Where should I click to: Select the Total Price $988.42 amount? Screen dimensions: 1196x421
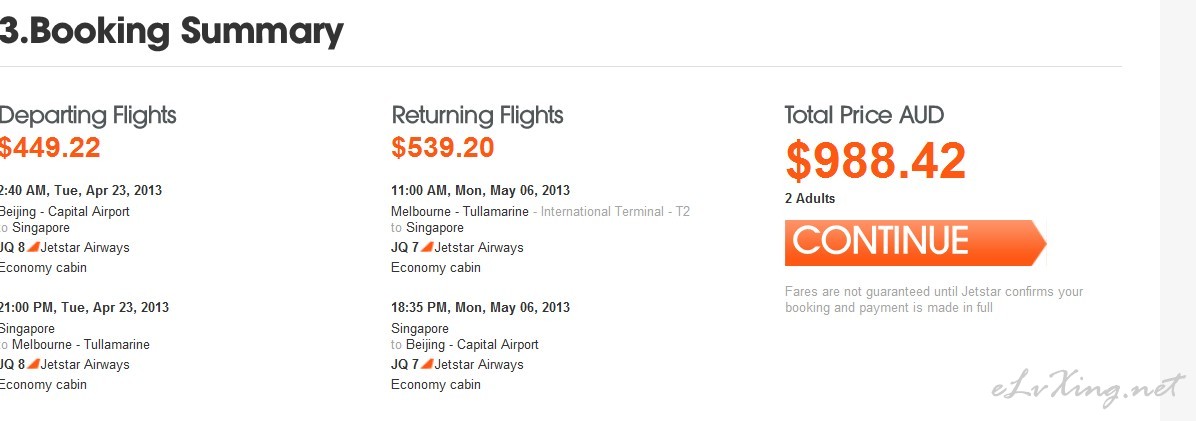(x=876, y=161)
